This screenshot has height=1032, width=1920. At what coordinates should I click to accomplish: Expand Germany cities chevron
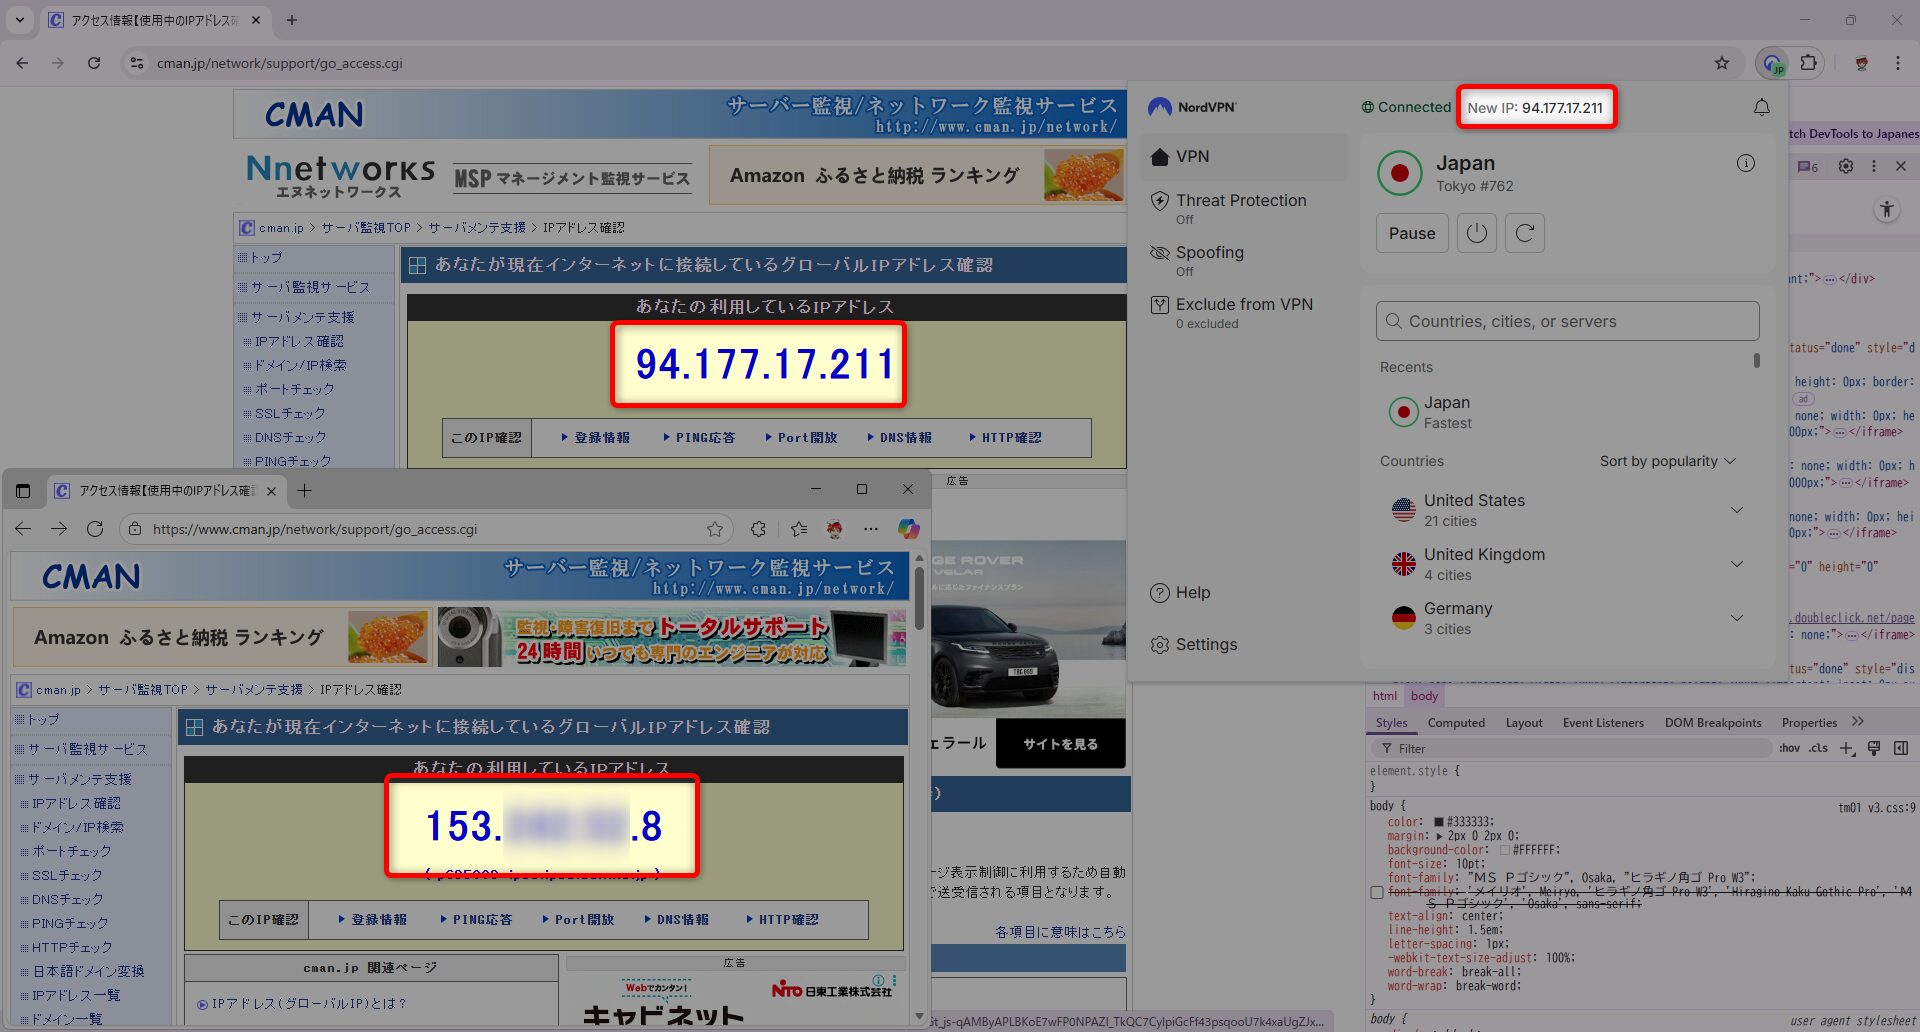1737,618
